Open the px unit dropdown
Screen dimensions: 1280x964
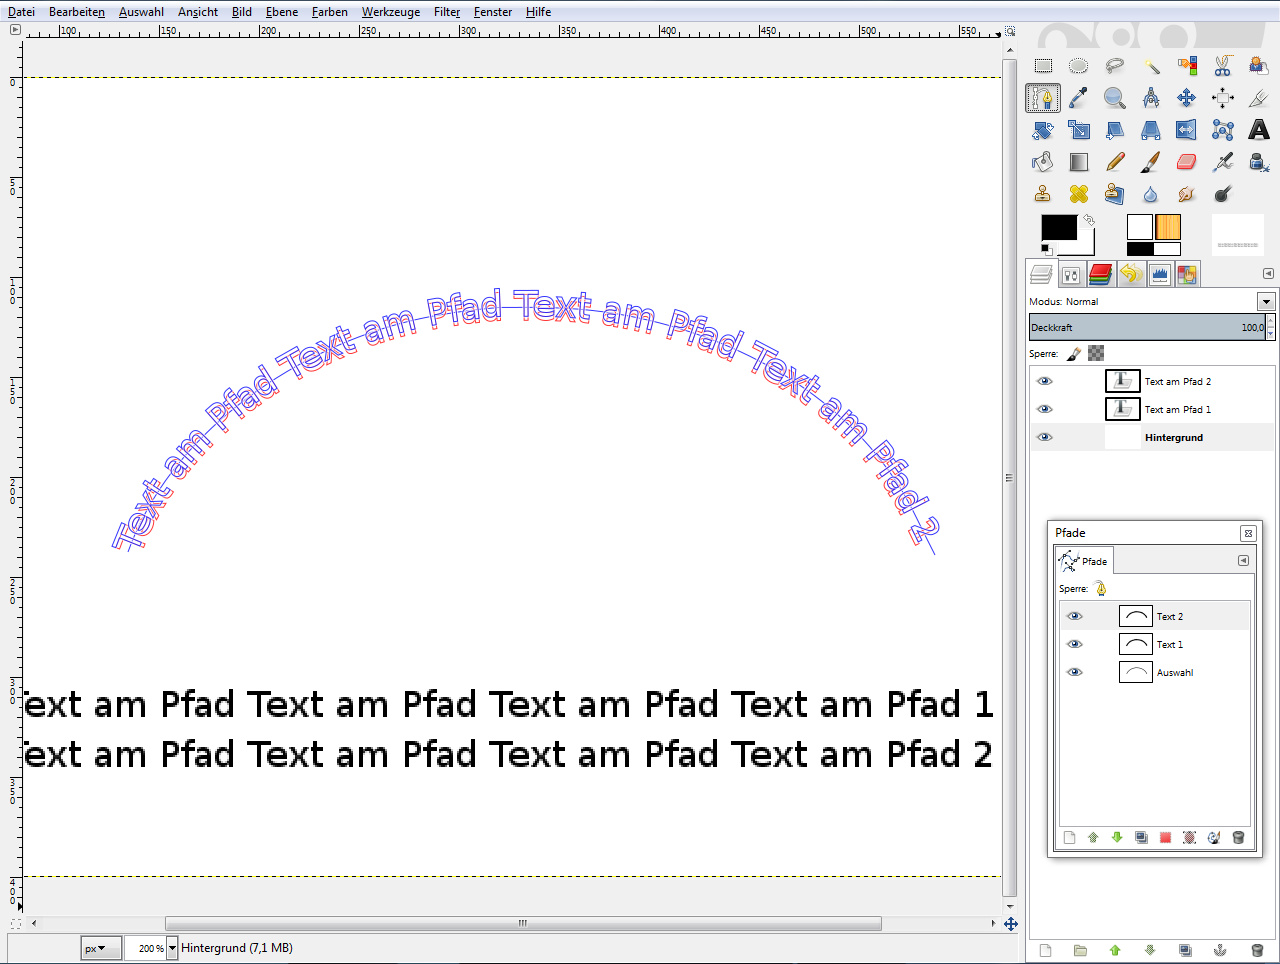coord(101,948)
